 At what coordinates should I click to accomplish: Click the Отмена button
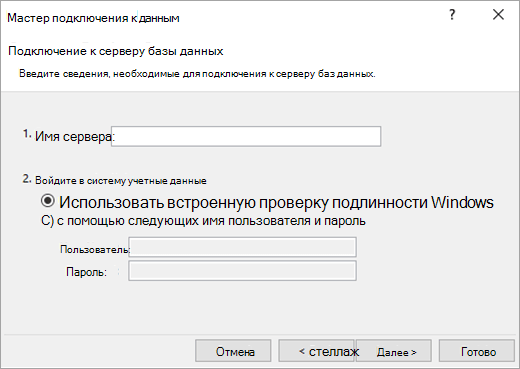(233, 351)
